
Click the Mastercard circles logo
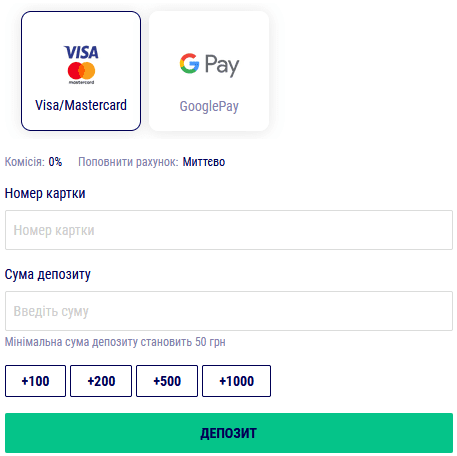pyautogui.click(x=81, y=73)
